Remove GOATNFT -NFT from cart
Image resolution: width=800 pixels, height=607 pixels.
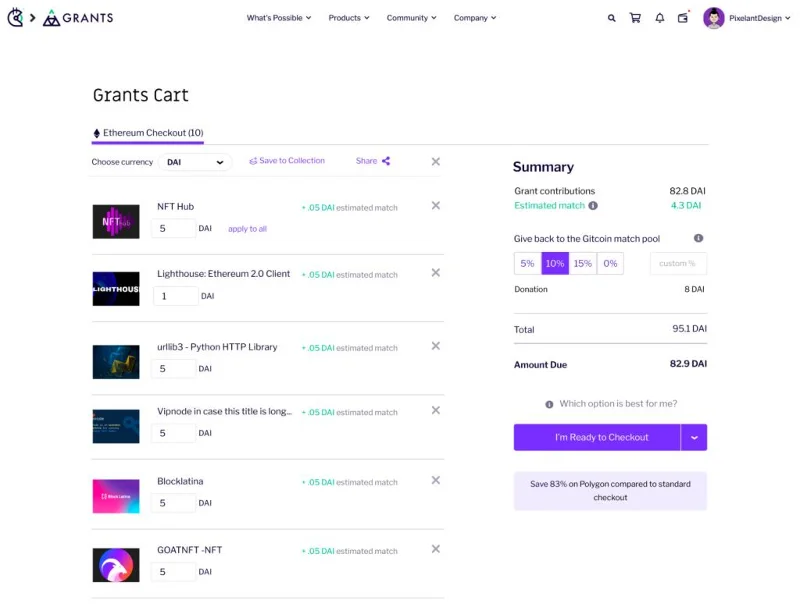coord(436,549)
